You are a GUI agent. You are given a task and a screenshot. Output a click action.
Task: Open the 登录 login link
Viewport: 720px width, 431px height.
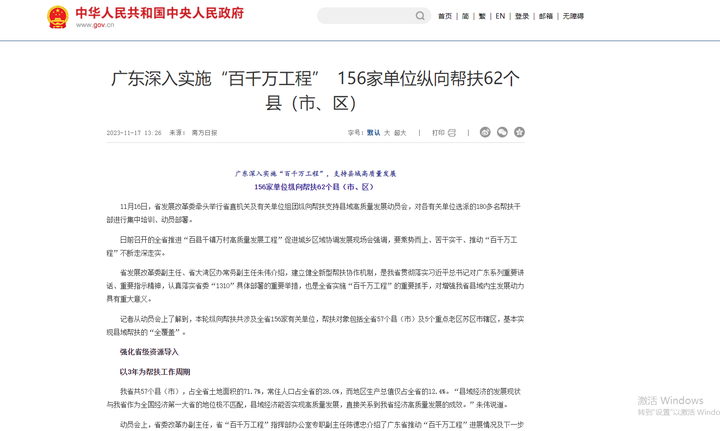click(x=522, y=16)
